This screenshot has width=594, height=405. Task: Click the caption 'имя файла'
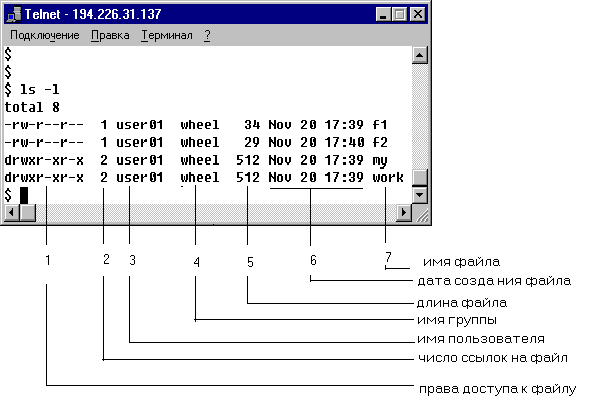click(x=461, y=262)
